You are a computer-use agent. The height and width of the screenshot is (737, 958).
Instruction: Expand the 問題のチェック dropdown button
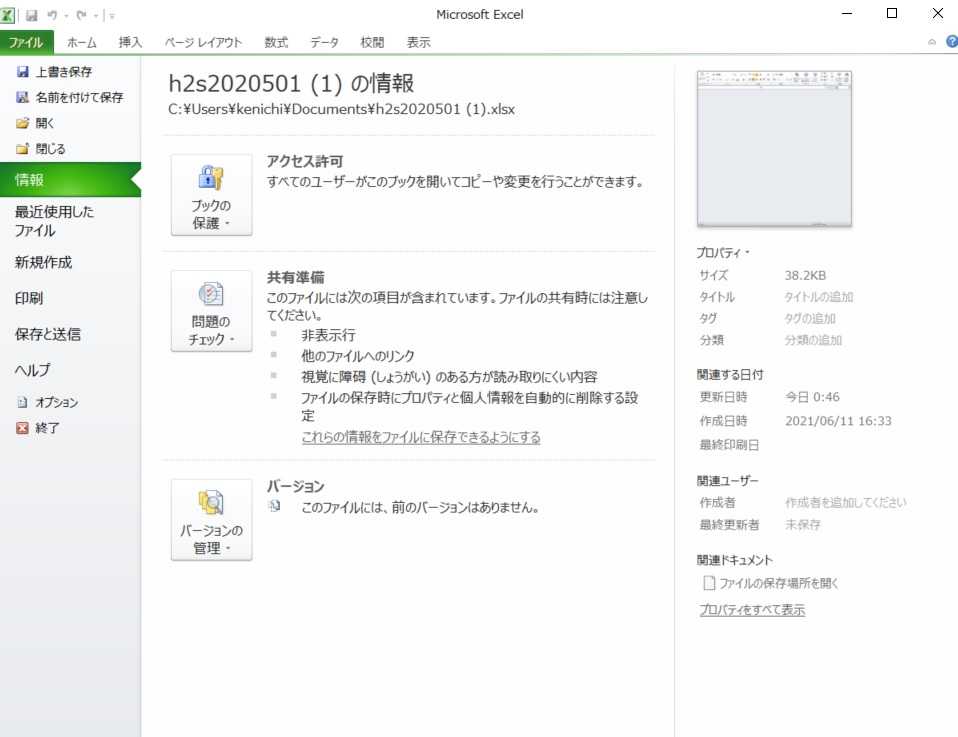click(211, 312)
